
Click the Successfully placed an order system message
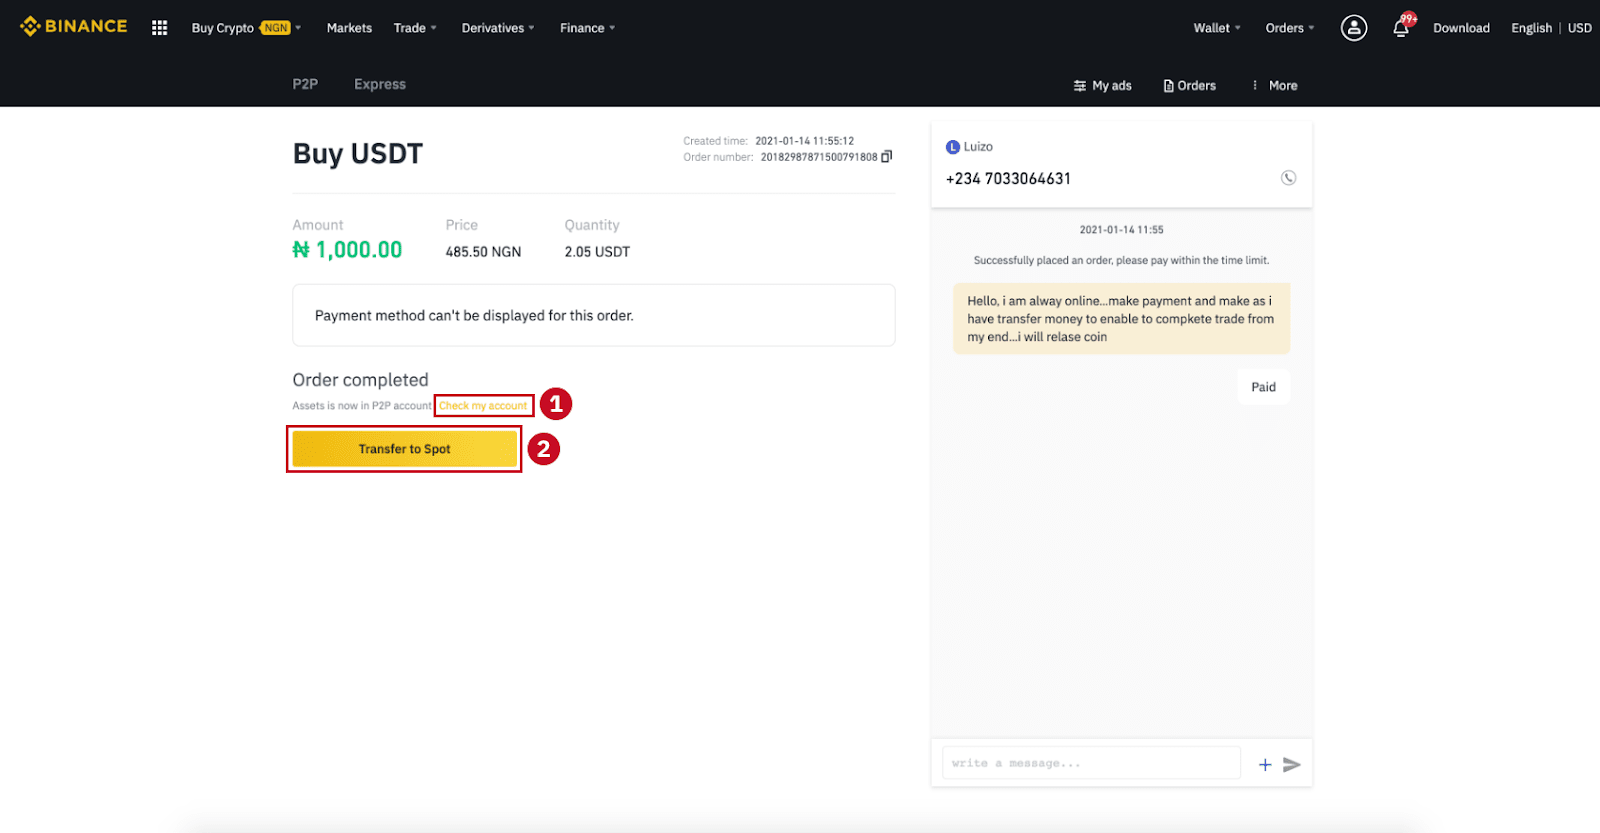tap(1121, 260)
